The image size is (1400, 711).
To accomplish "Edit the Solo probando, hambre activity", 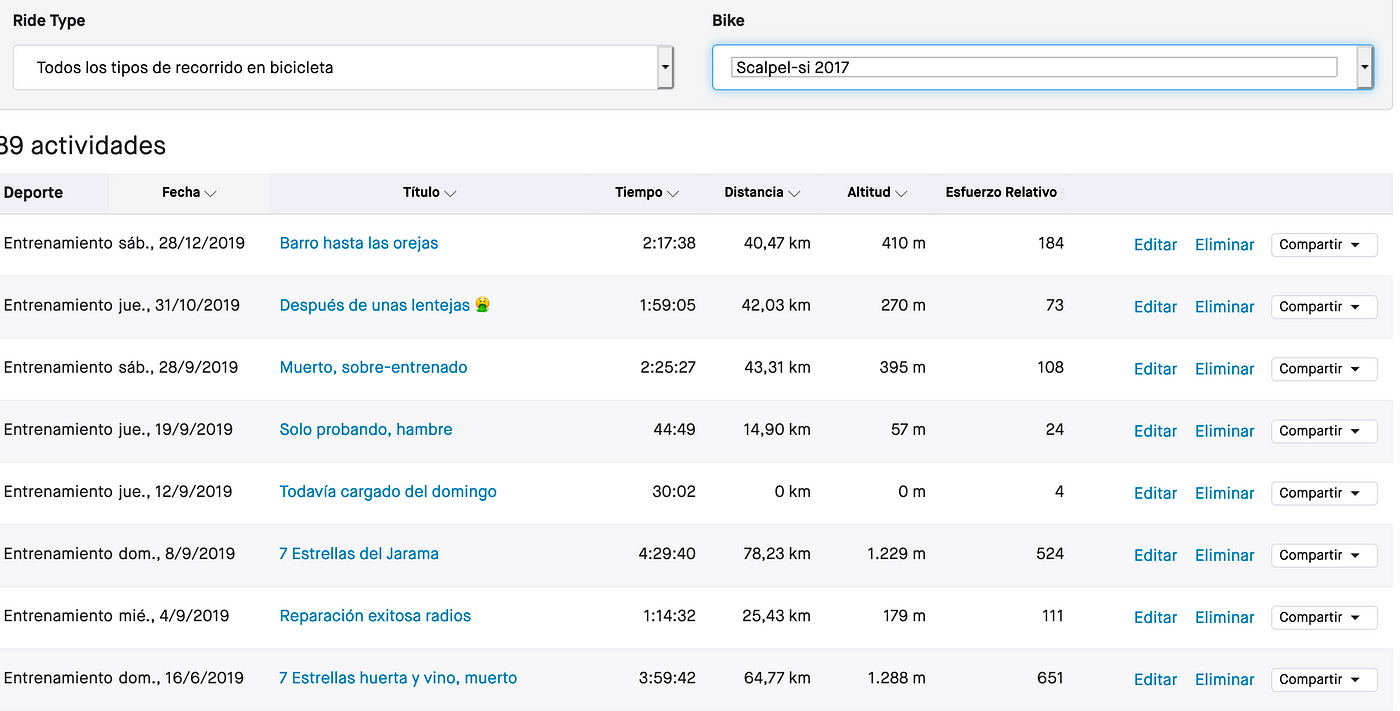I will 1155,430.
